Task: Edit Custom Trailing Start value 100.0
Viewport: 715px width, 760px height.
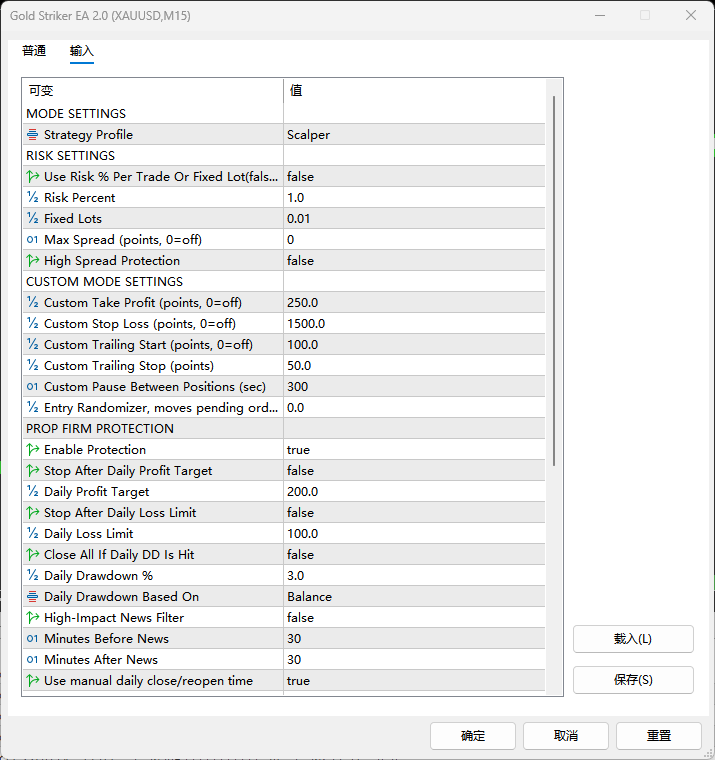Action: point(414,344)
